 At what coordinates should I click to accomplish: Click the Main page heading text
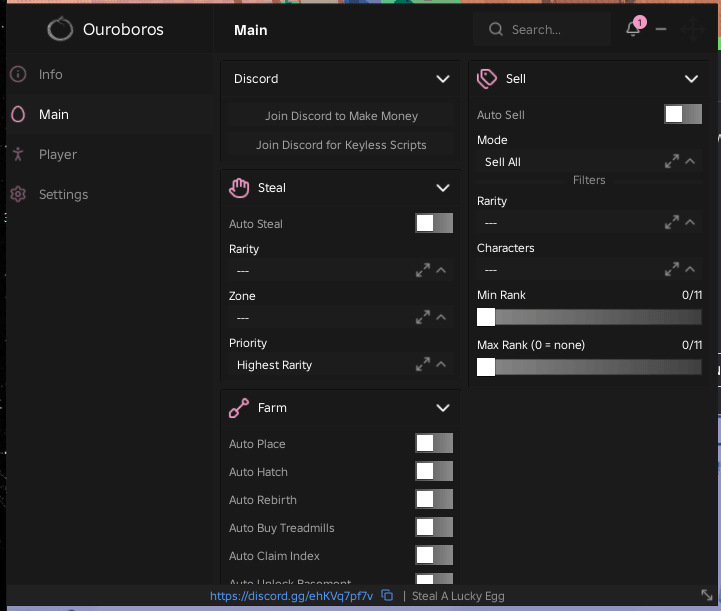[251, 30]
